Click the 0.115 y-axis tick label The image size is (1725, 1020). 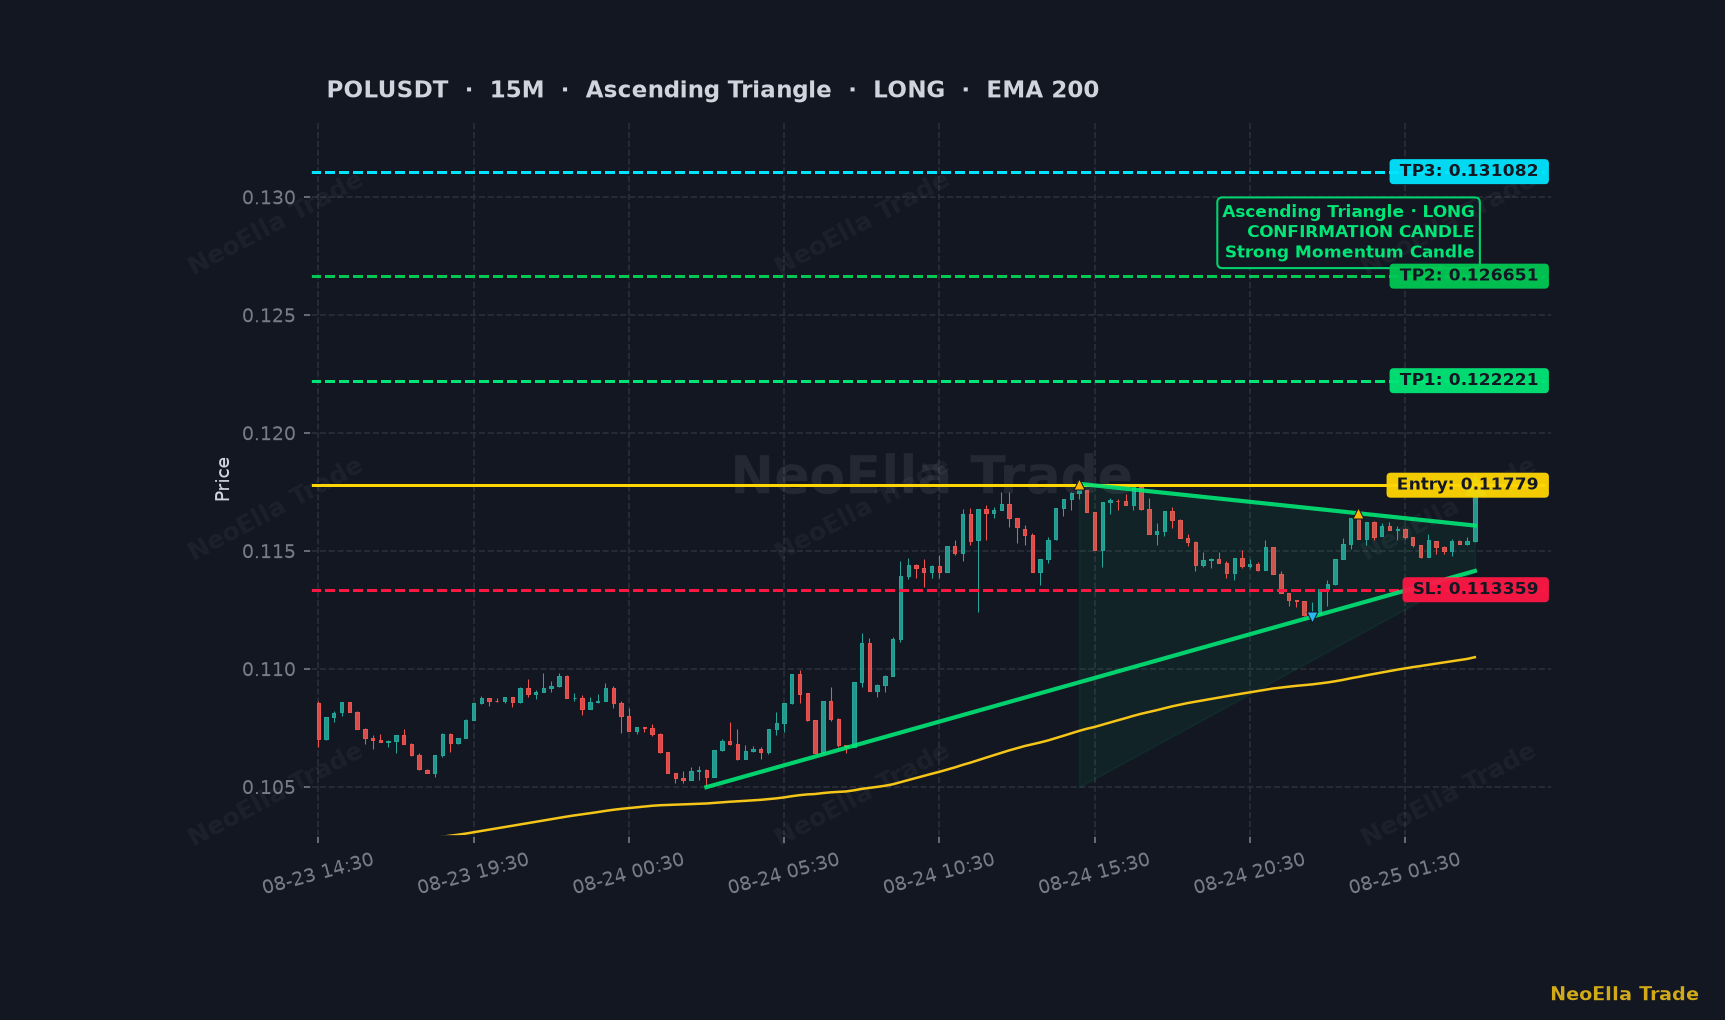pyautogui.click(x=269, y=552)
